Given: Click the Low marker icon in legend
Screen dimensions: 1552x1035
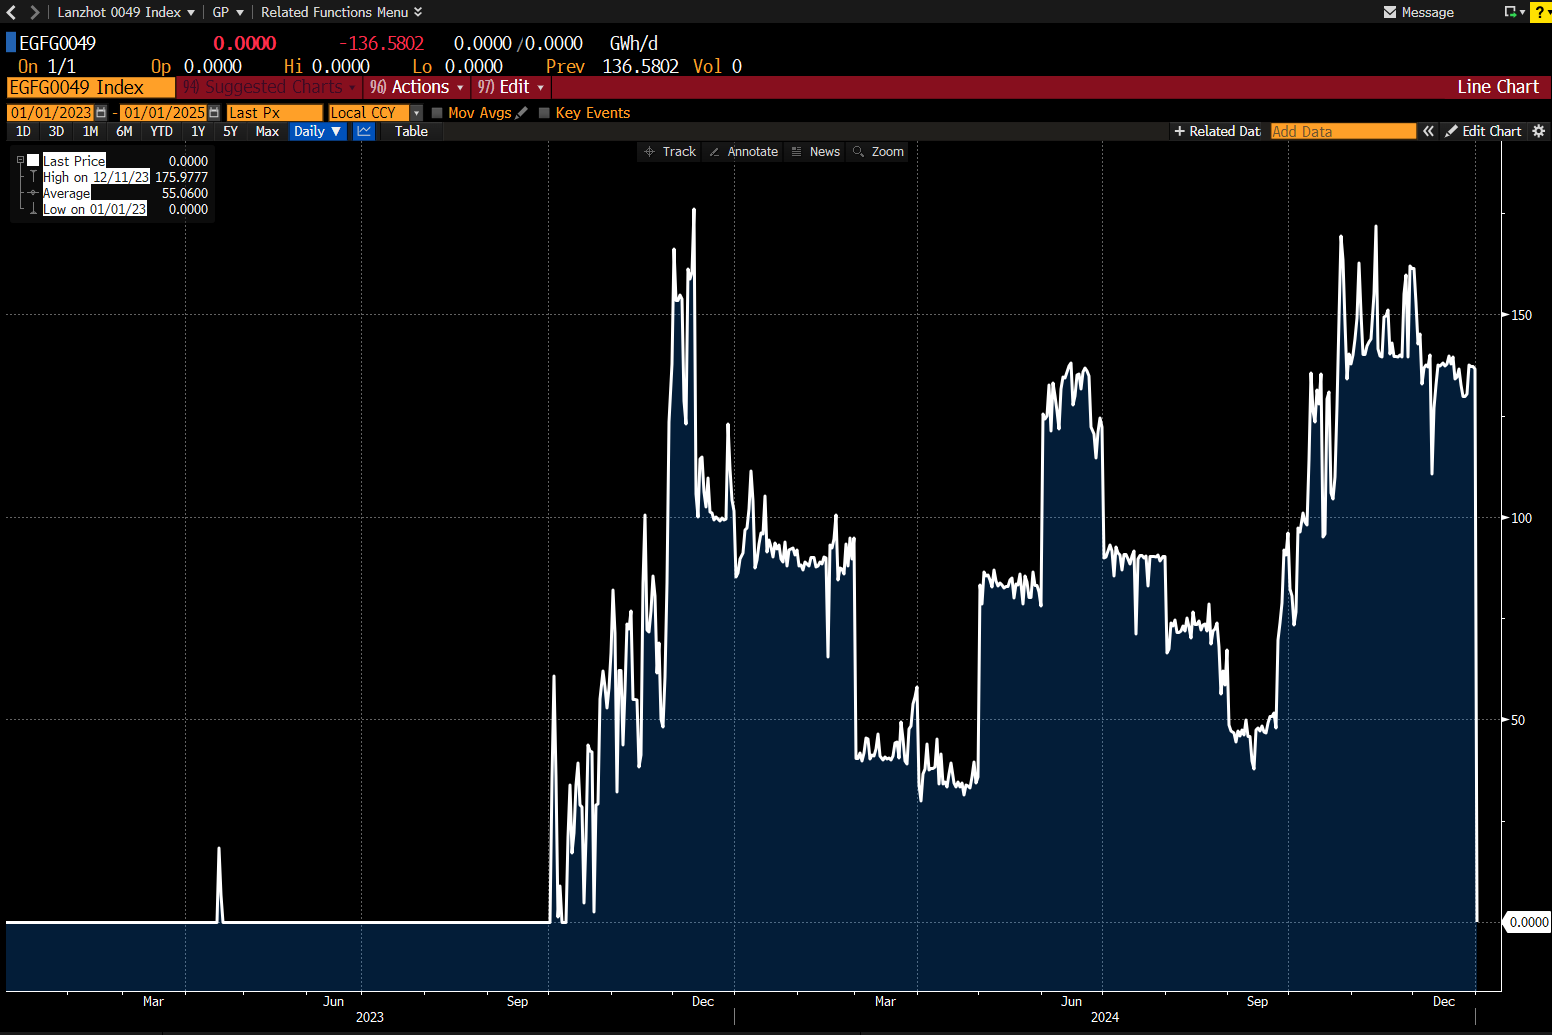Looking at the screenshot, I should 33,209.
